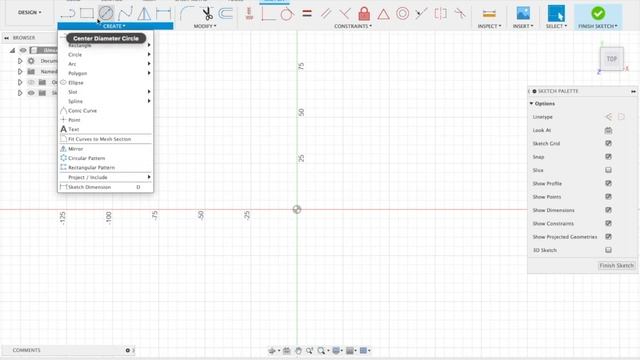Toggle the Sketch Grid checkbox
Image resolution: width=640 pixels, height=360 pixels.
point(608,143)
